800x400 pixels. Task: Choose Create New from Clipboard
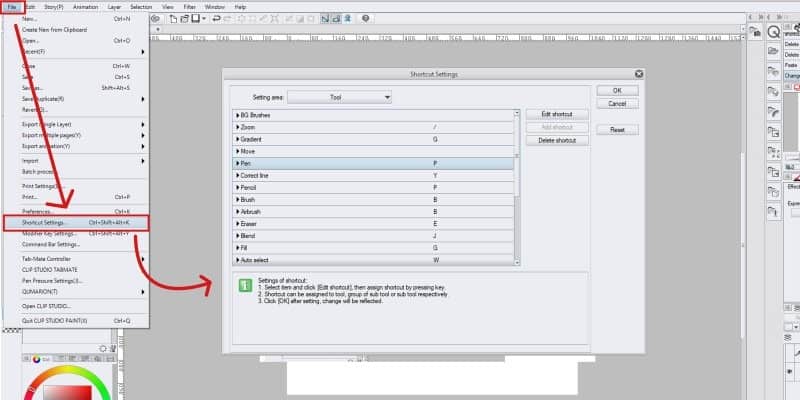click(x=76, y=30)
